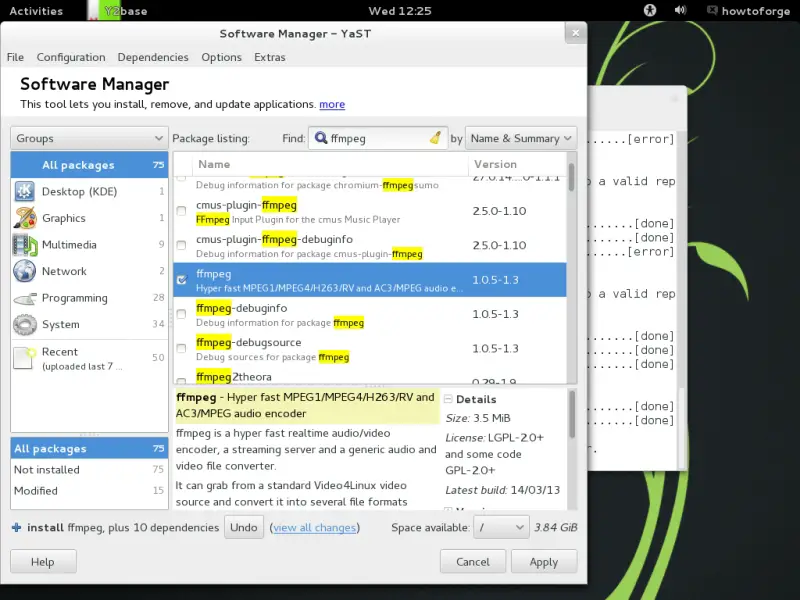Check the ffmpeg-debuginfo checkbox
The height and width of the screenshot is (600, 800).
click(181, 314)
